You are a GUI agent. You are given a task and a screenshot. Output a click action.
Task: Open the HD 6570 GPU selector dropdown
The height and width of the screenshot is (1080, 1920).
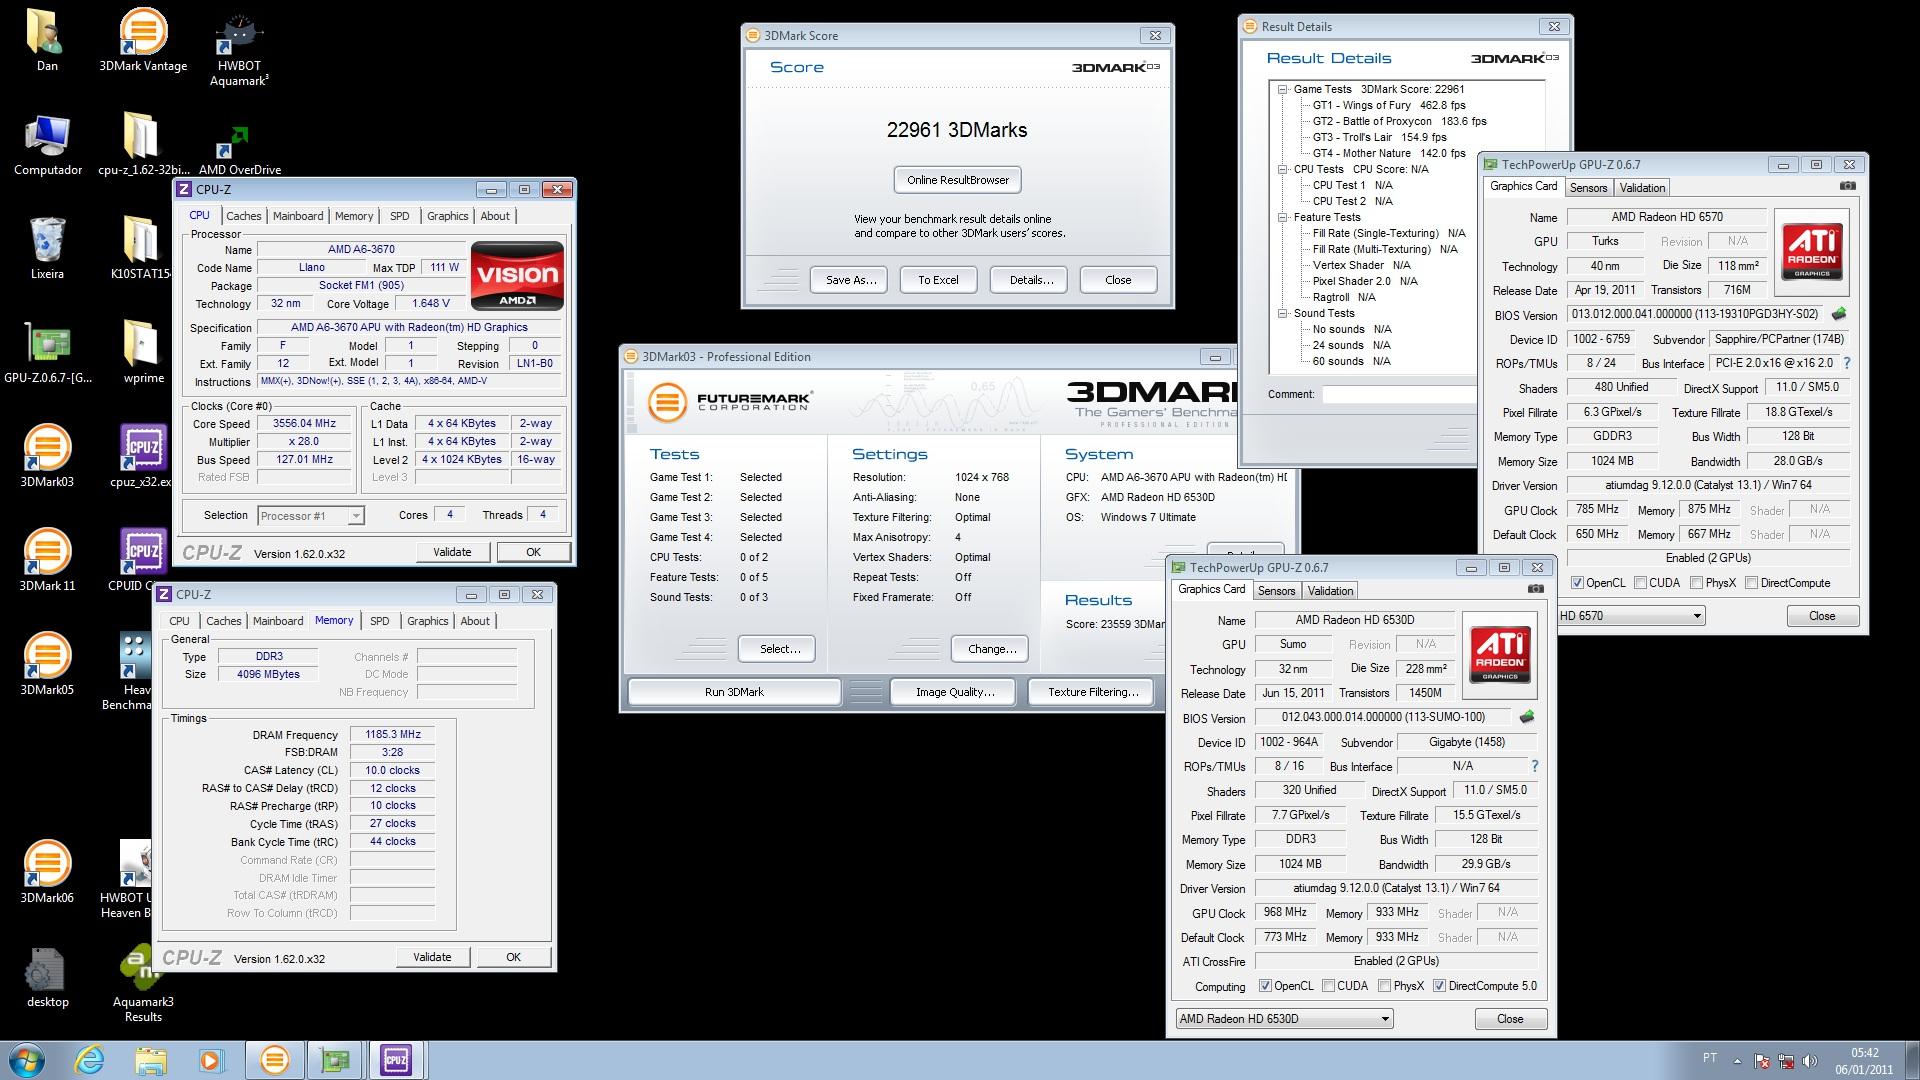pos(1630,616)
